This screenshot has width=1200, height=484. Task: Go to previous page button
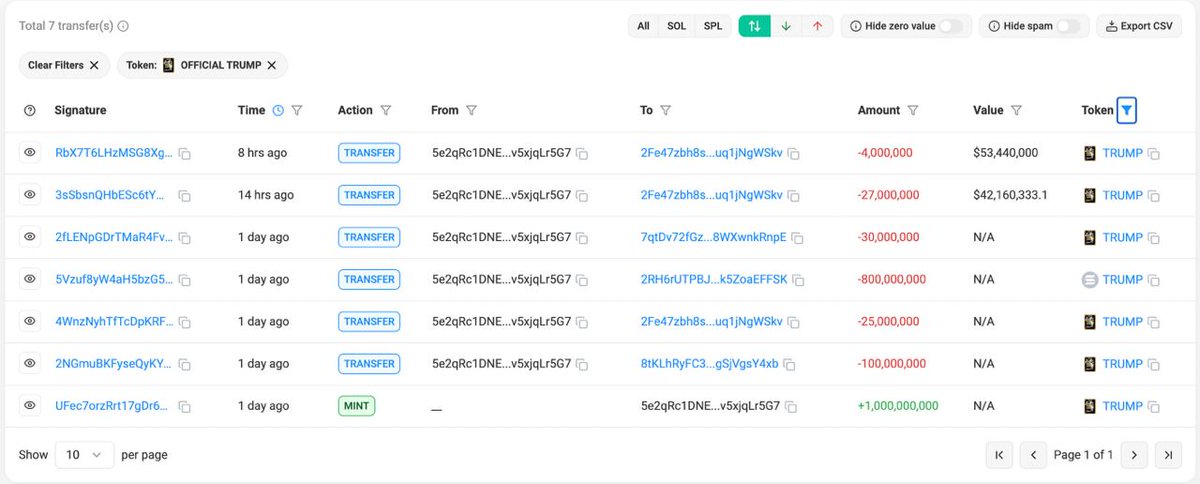click(1033, 455)
